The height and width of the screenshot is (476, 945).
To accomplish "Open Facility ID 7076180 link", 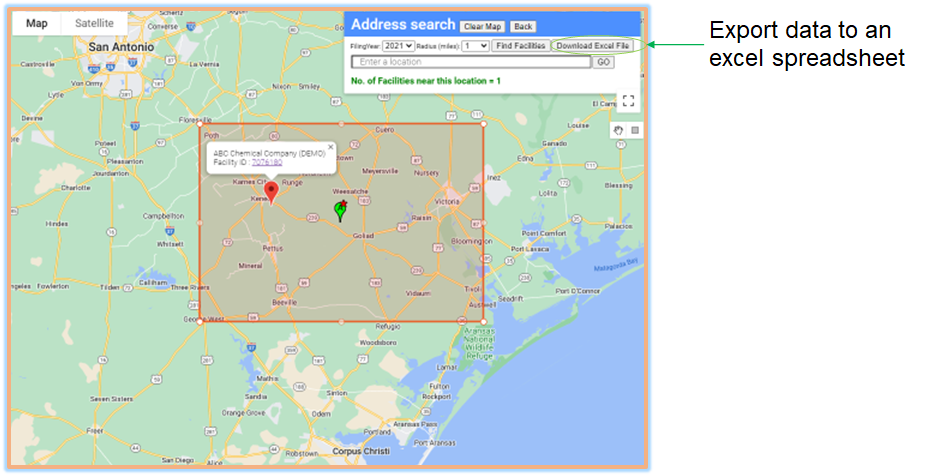I will tap(266, 162).
